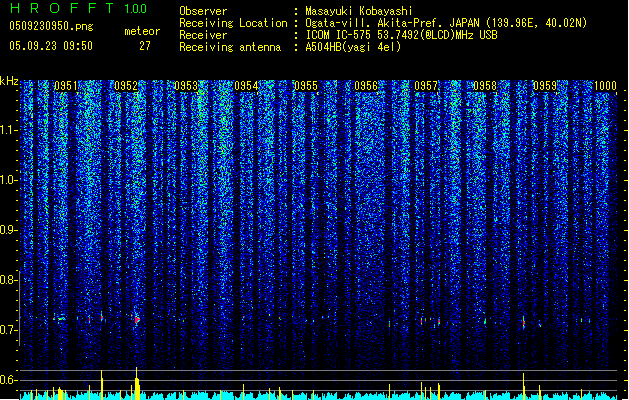
Task: Click the A504HB(yagi 4el) antenna text
Action: point(353,47)
